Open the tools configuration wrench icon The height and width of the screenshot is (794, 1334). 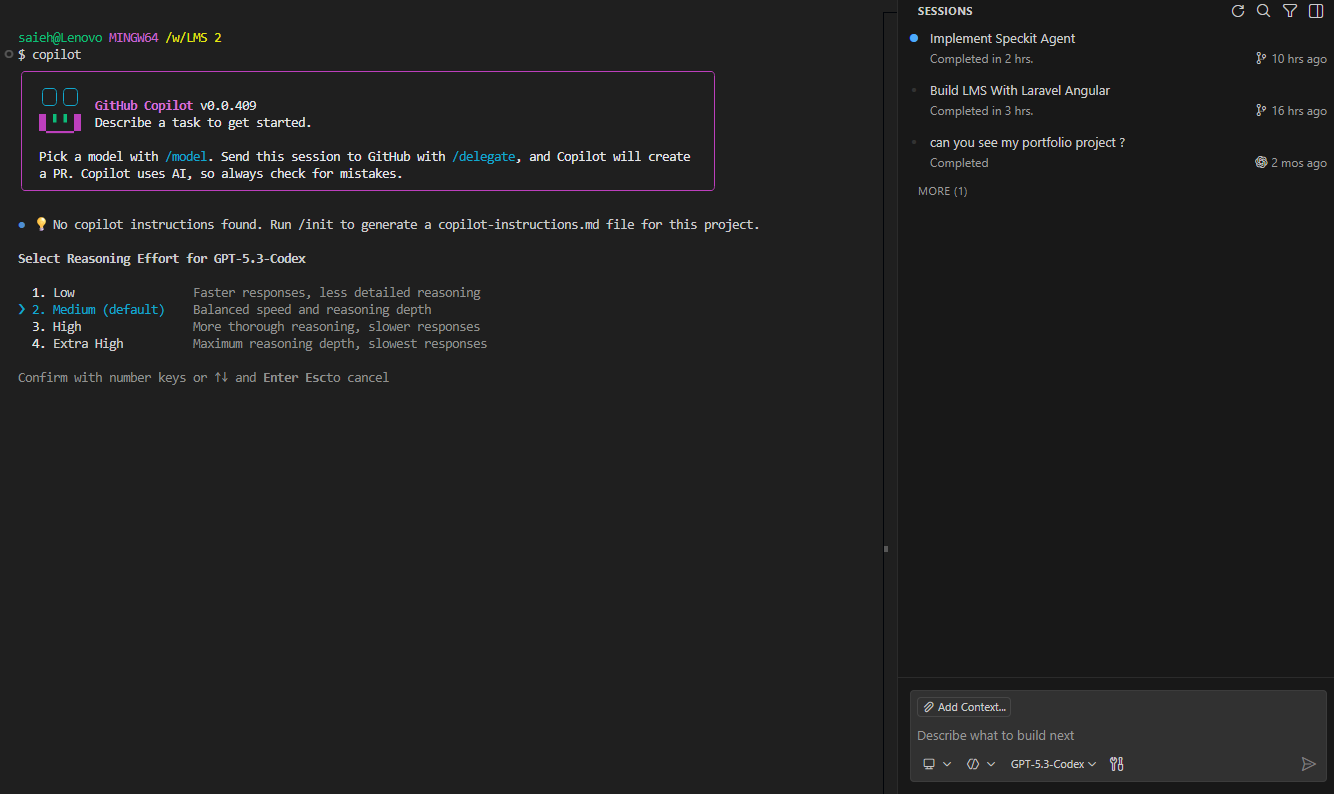[1116, 763]
